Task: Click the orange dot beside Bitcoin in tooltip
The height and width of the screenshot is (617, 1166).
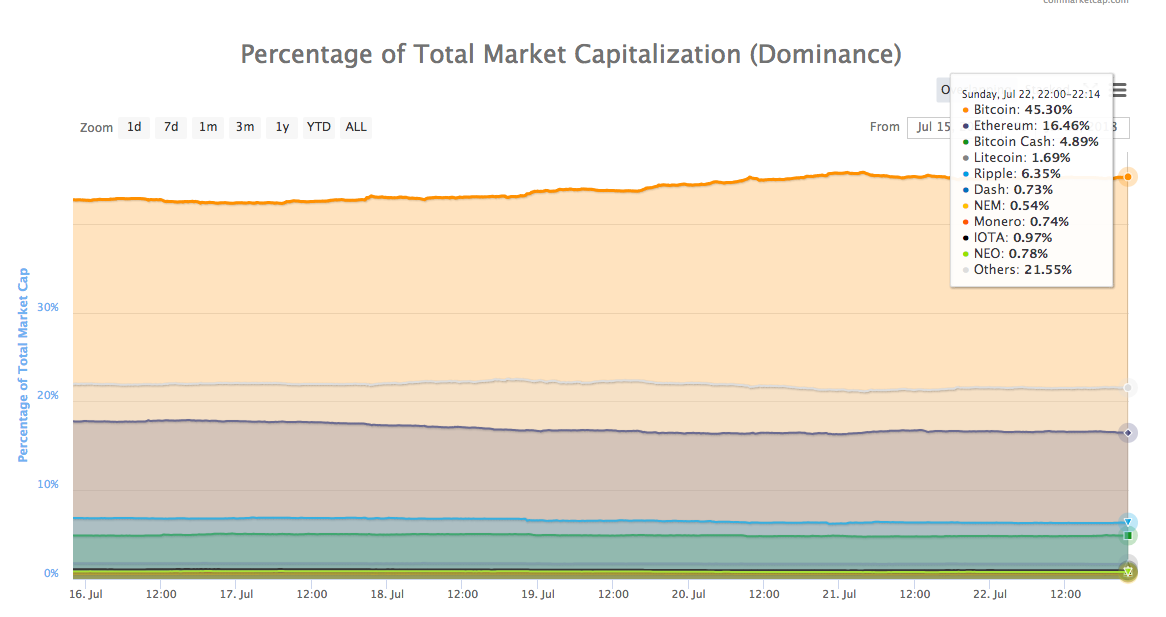Action: (966, 109)
